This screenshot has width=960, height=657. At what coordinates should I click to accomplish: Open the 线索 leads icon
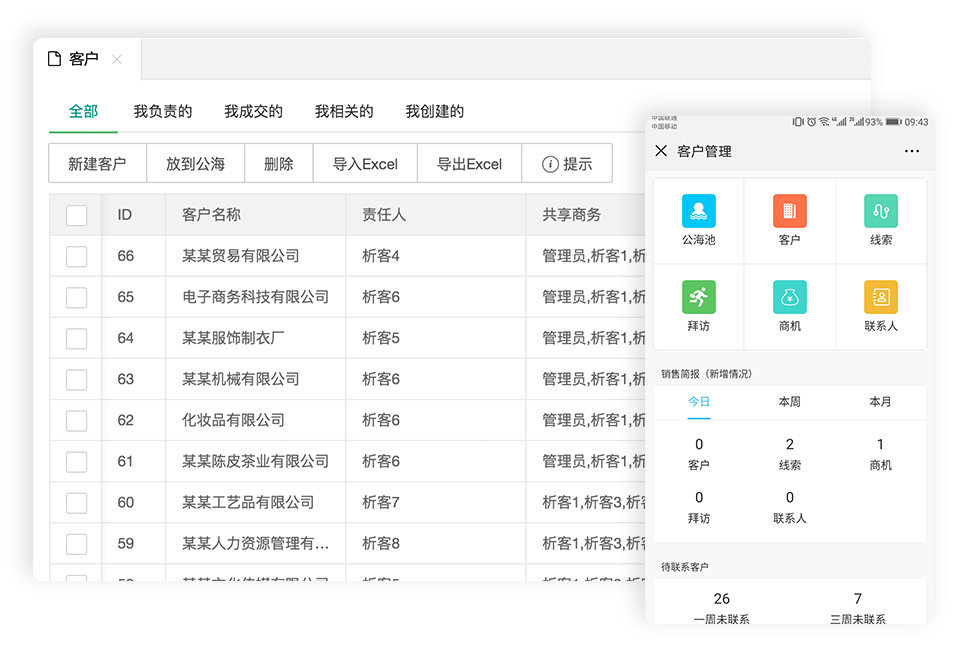coord(880,211)
